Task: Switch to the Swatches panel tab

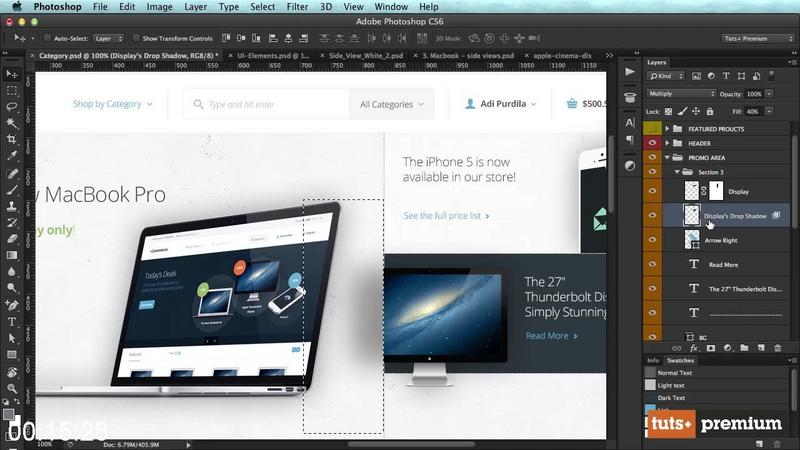Action: tap(680, 360)
